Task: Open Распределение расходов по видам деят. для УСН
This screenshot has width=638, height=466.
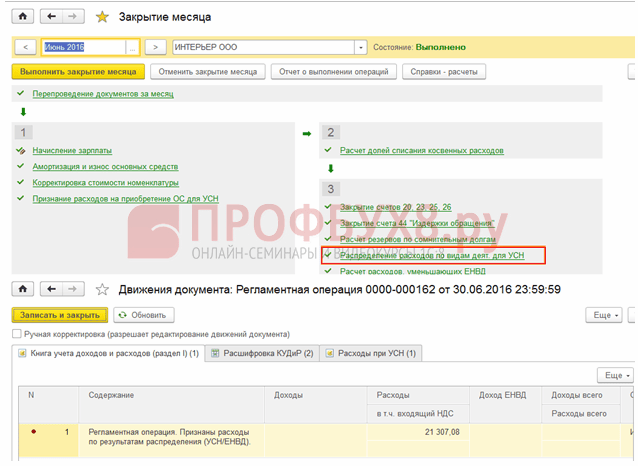Action: coord(432,256)
